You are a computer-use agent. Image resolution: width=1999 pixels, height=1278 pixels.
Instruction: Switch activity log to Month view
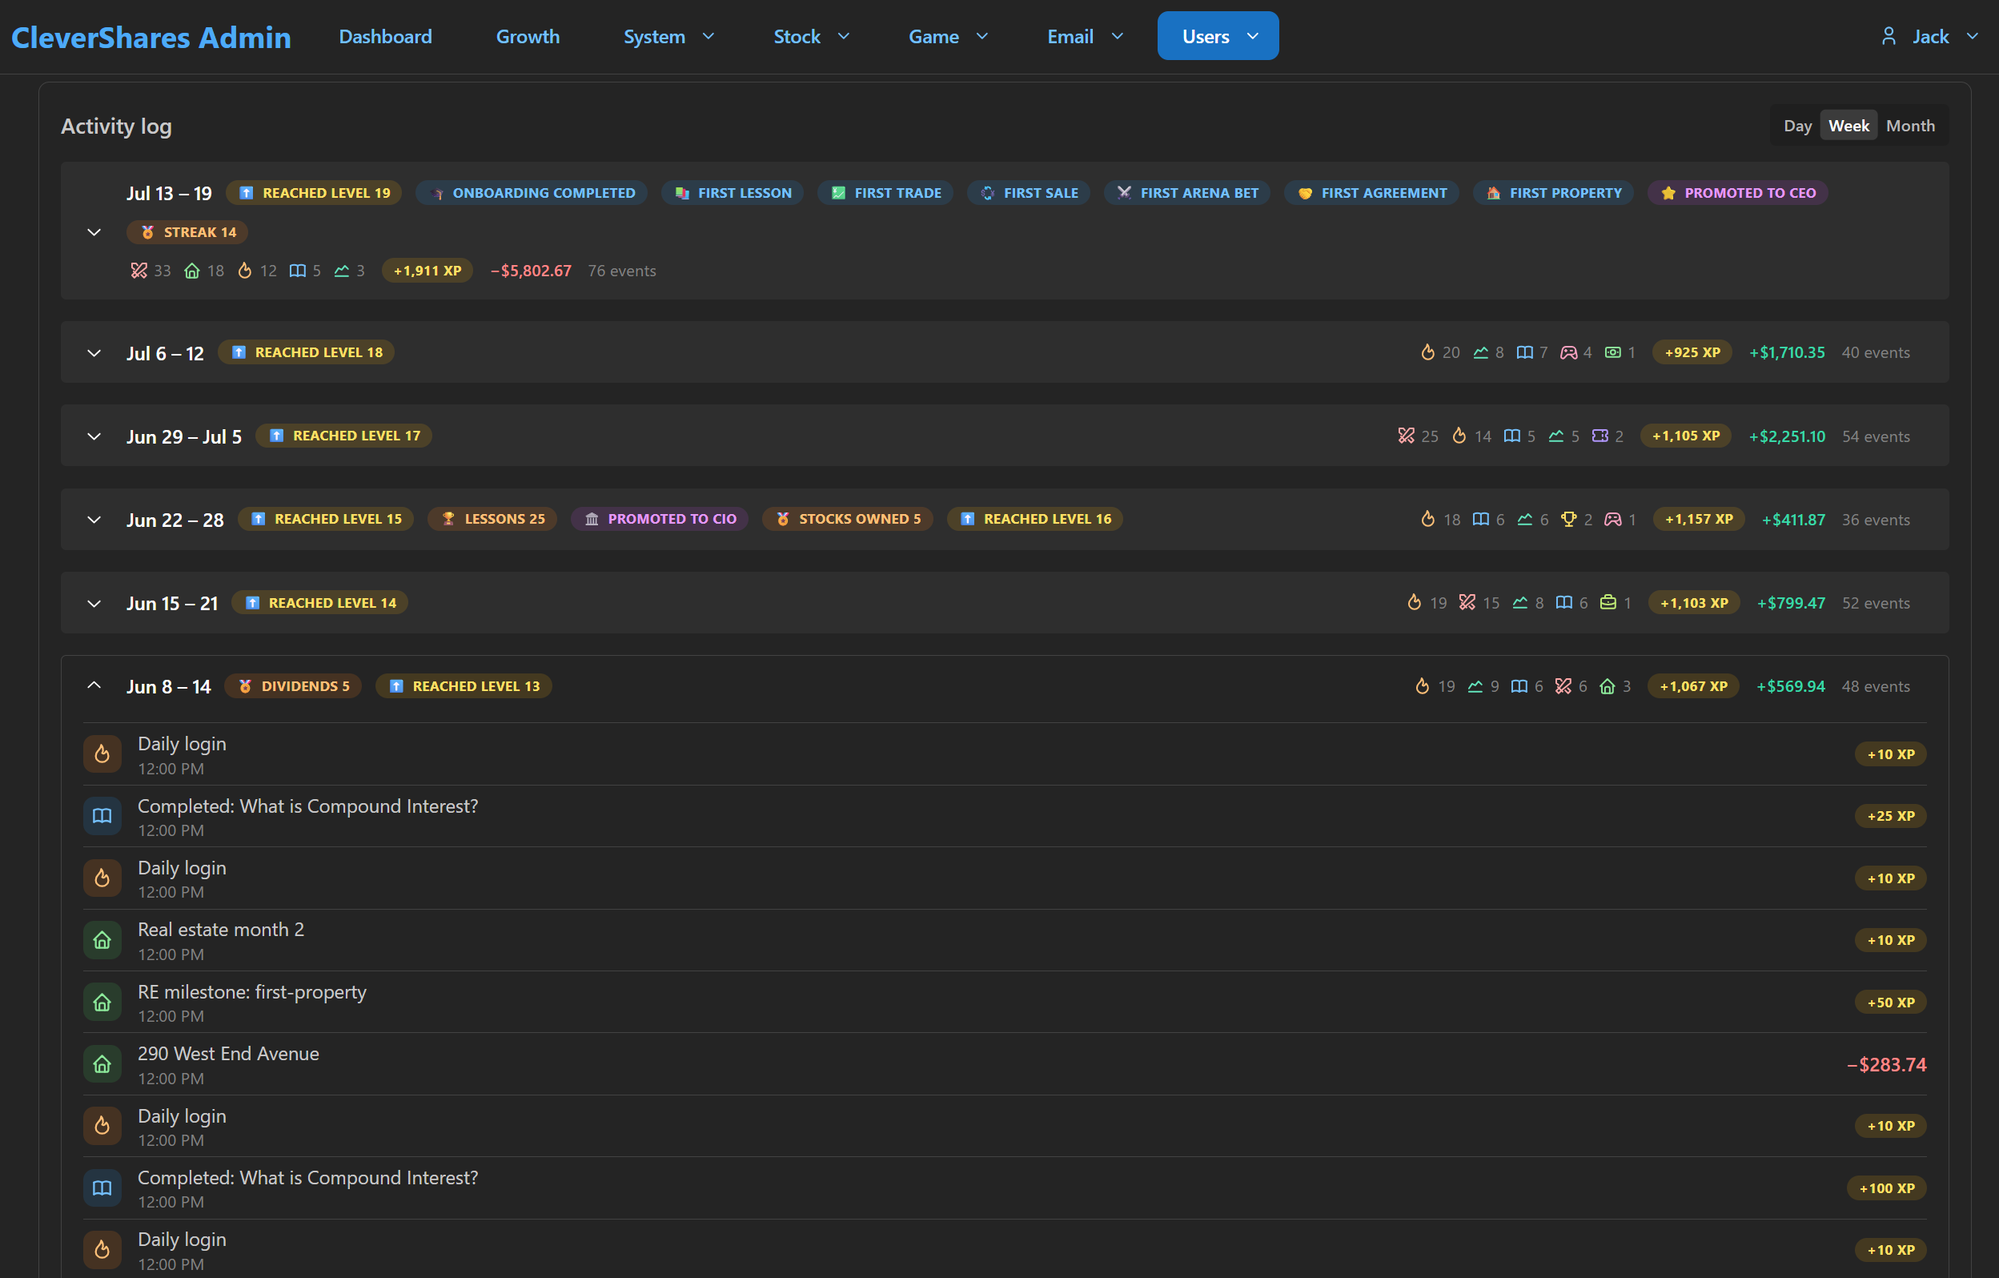coord(1910,126)
